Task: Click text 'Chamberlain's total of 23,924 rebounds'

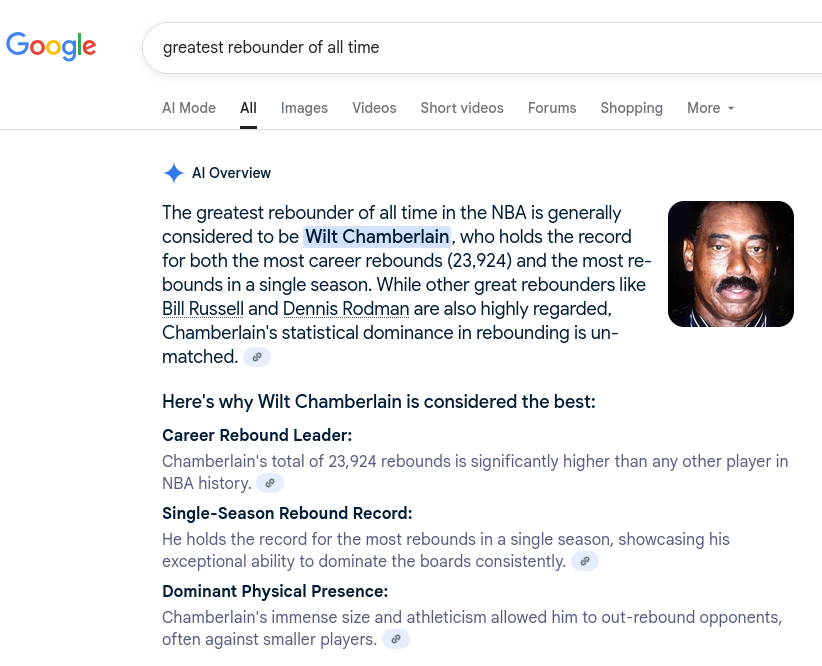Action: point(306,461)
